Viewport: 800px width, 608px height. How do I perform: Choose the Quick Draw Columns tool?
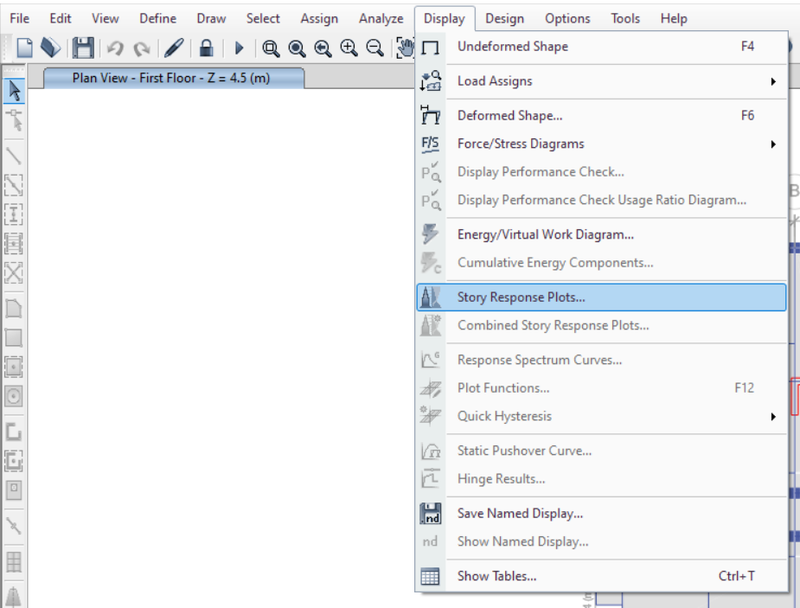(14, 215)
